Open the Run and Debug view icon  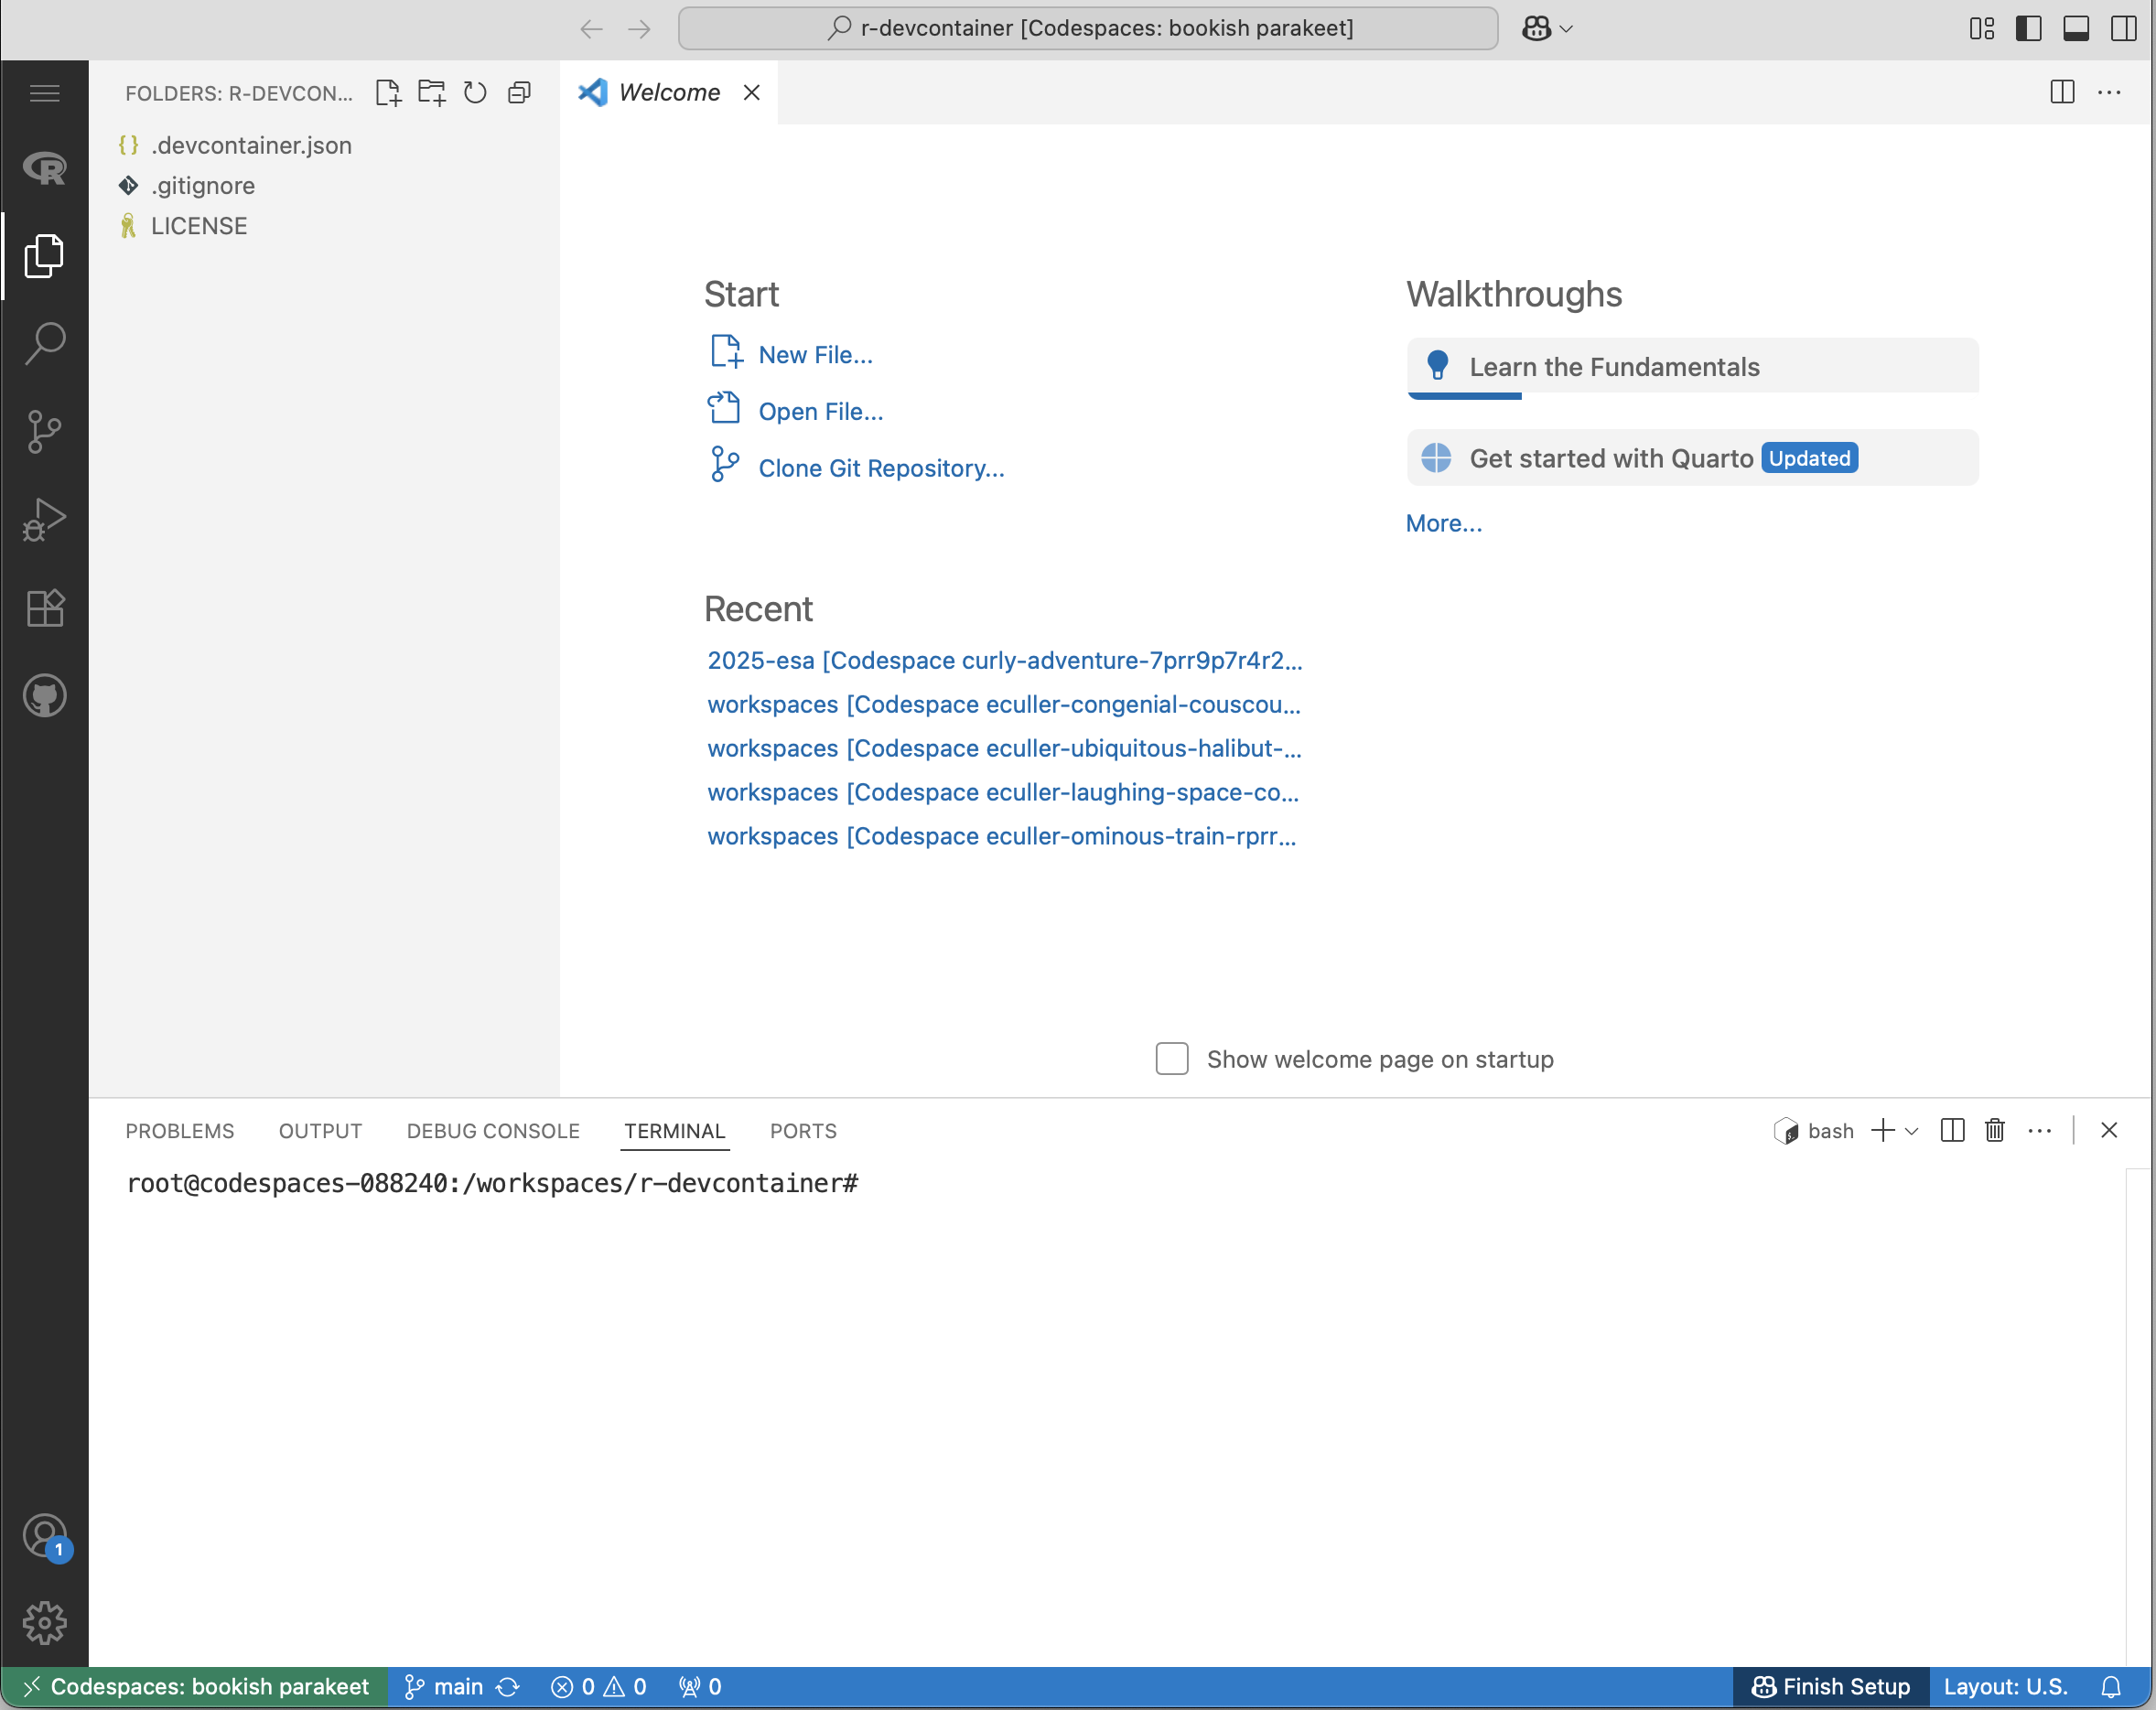[44, 519]
